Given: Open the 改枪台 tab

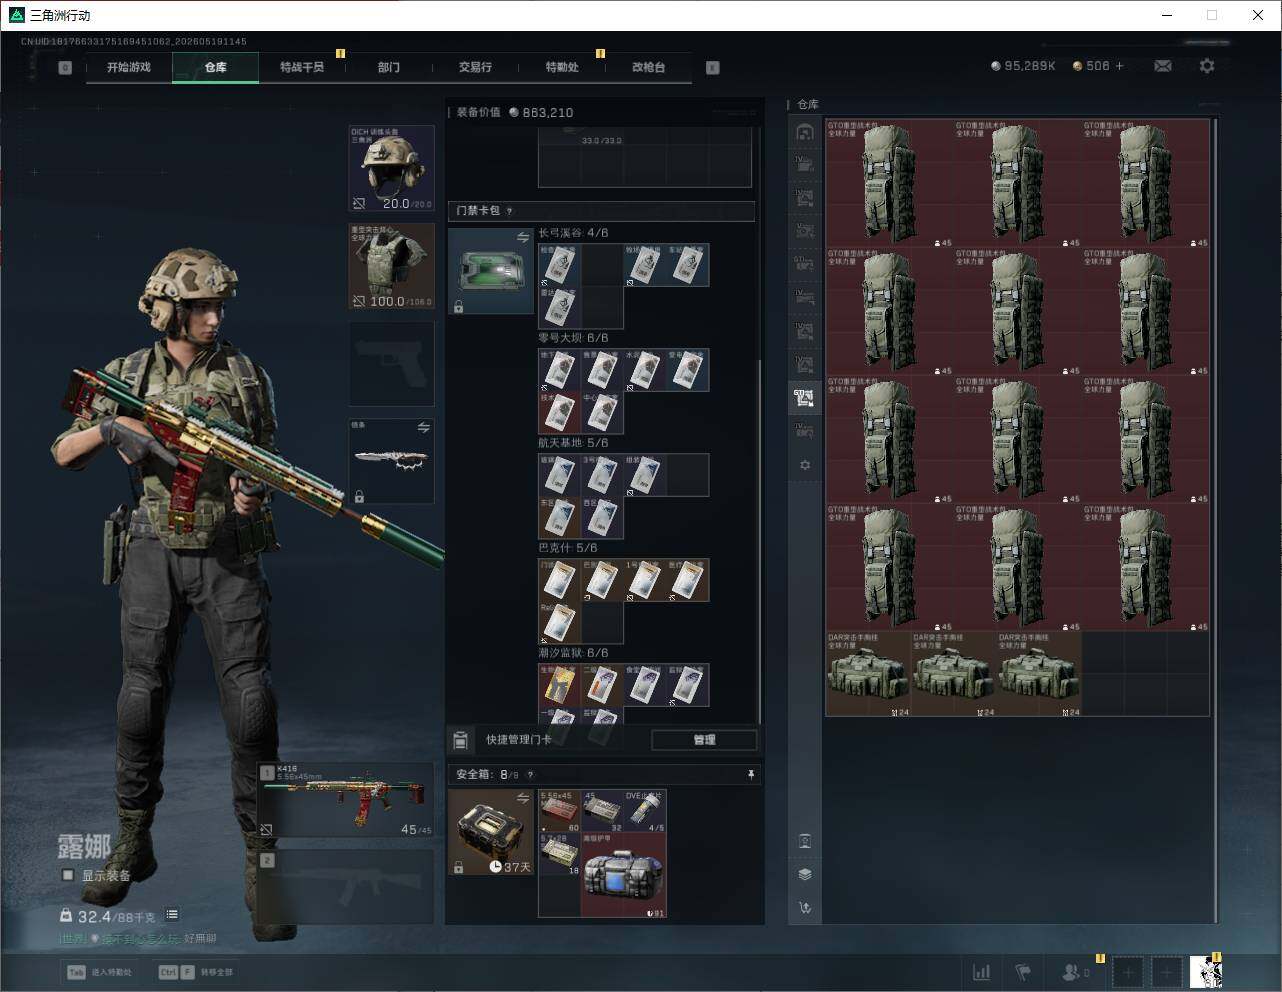Looking at the screenshot, I should (648, 67).
